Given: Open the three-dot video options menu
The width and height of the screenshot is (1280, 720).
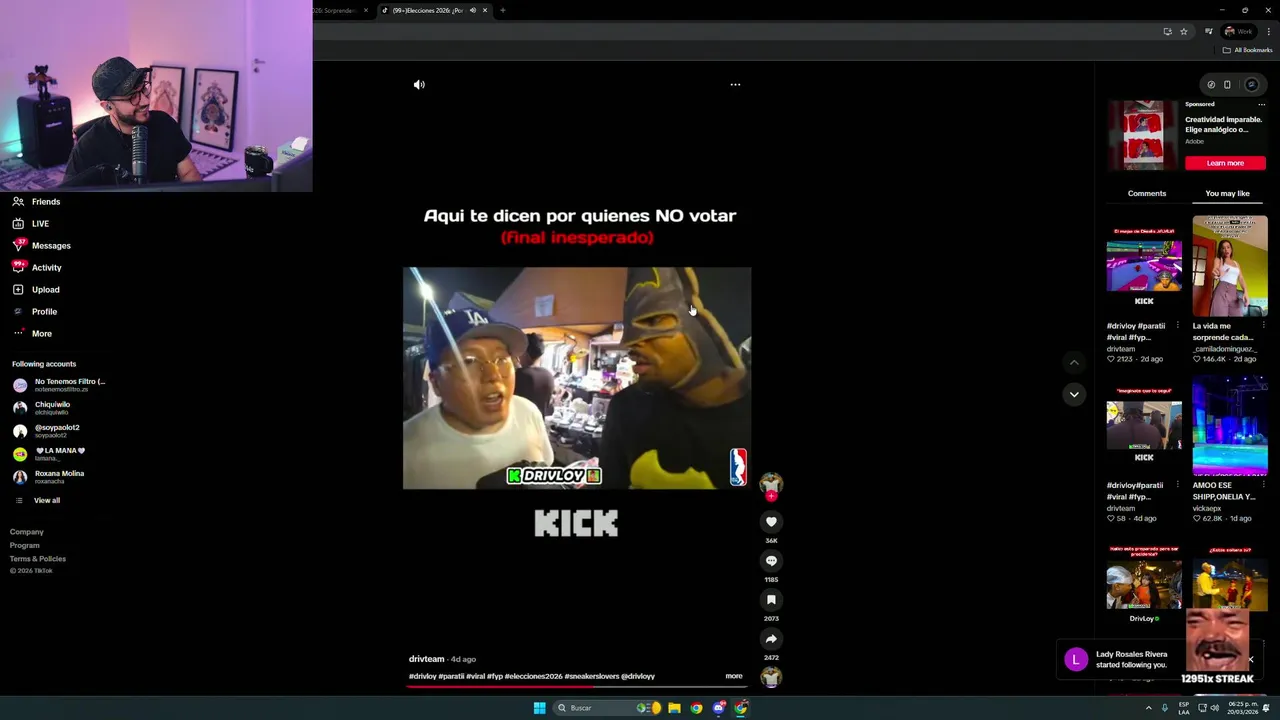Looking at the screenshot, I should pyautogui.click(x=735, y=85).
